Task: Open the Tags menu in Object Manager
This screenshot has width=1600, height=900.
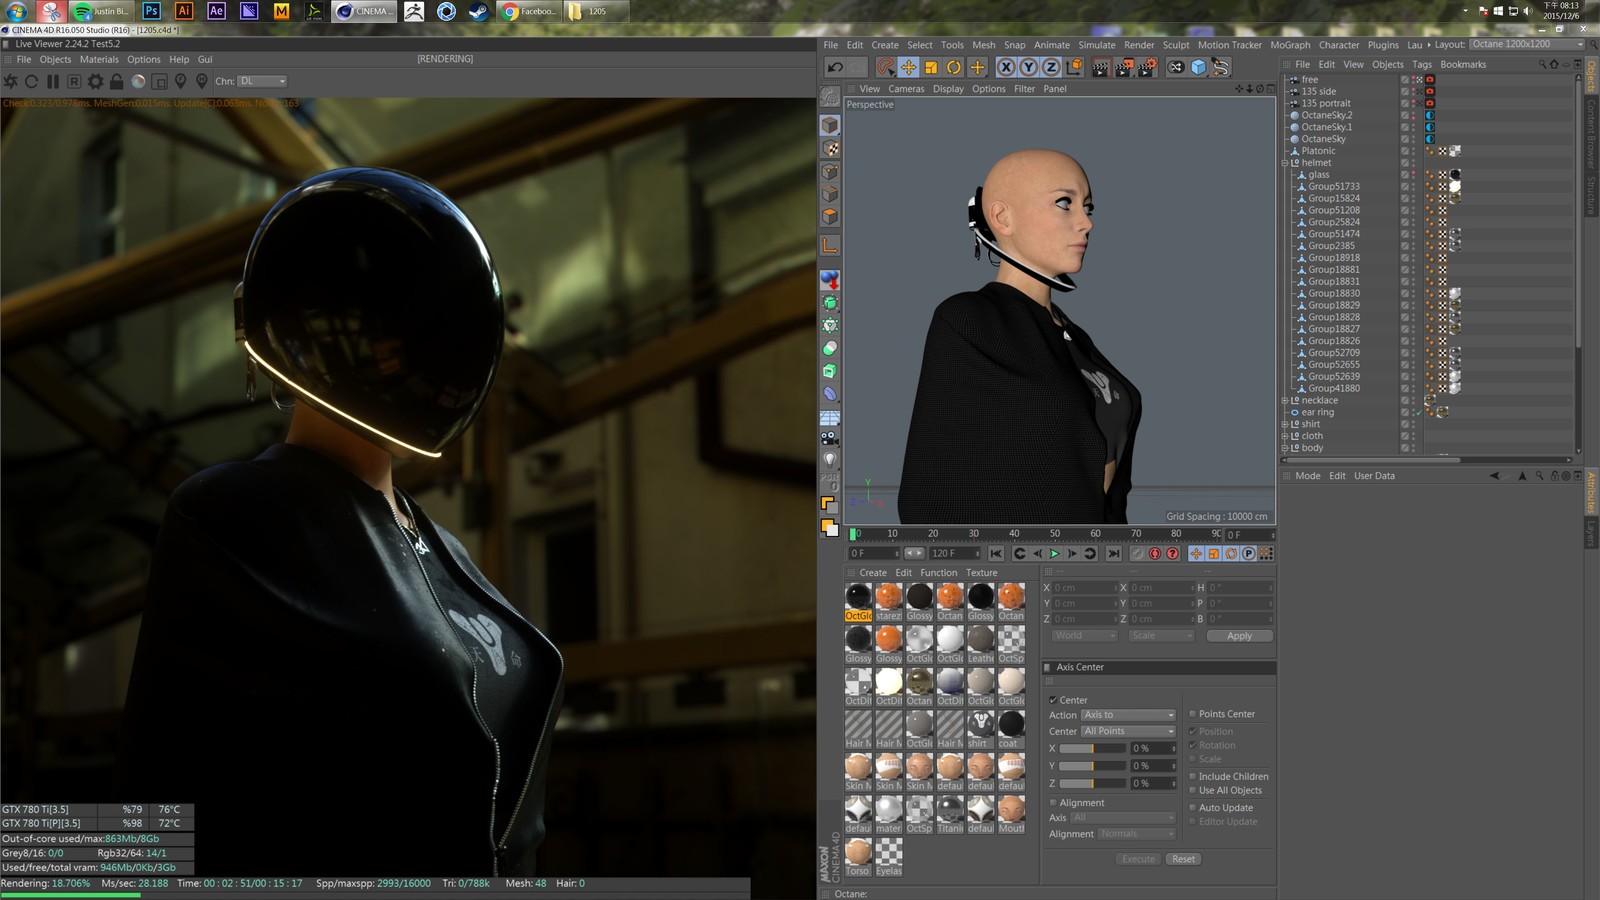Action: (1422, 64)
